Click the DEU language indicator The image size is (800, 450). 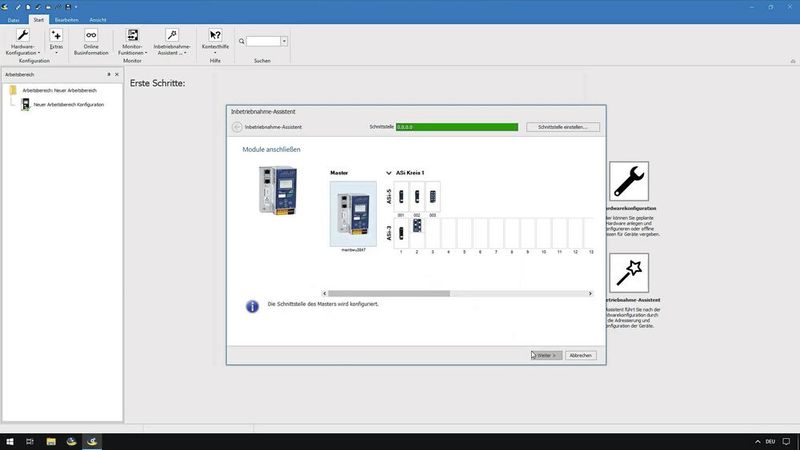click(x=770, y=441)
